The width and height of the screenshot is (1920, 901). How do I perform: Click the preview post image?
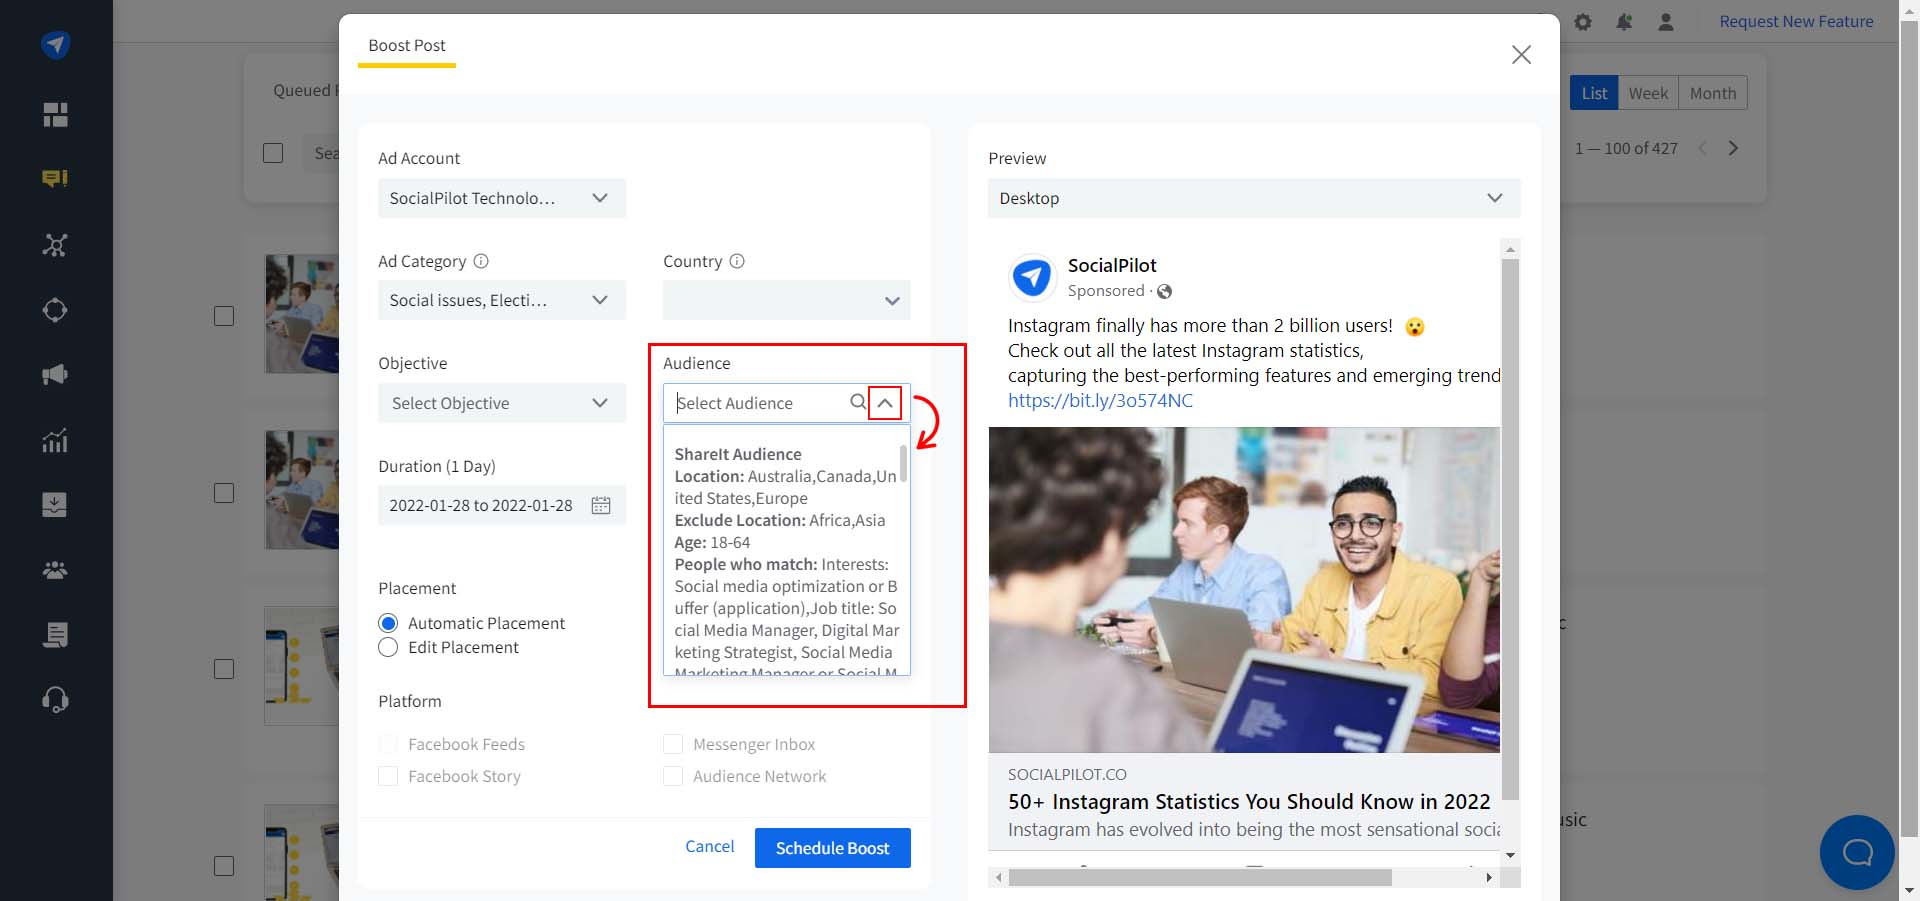(1244, 590)
